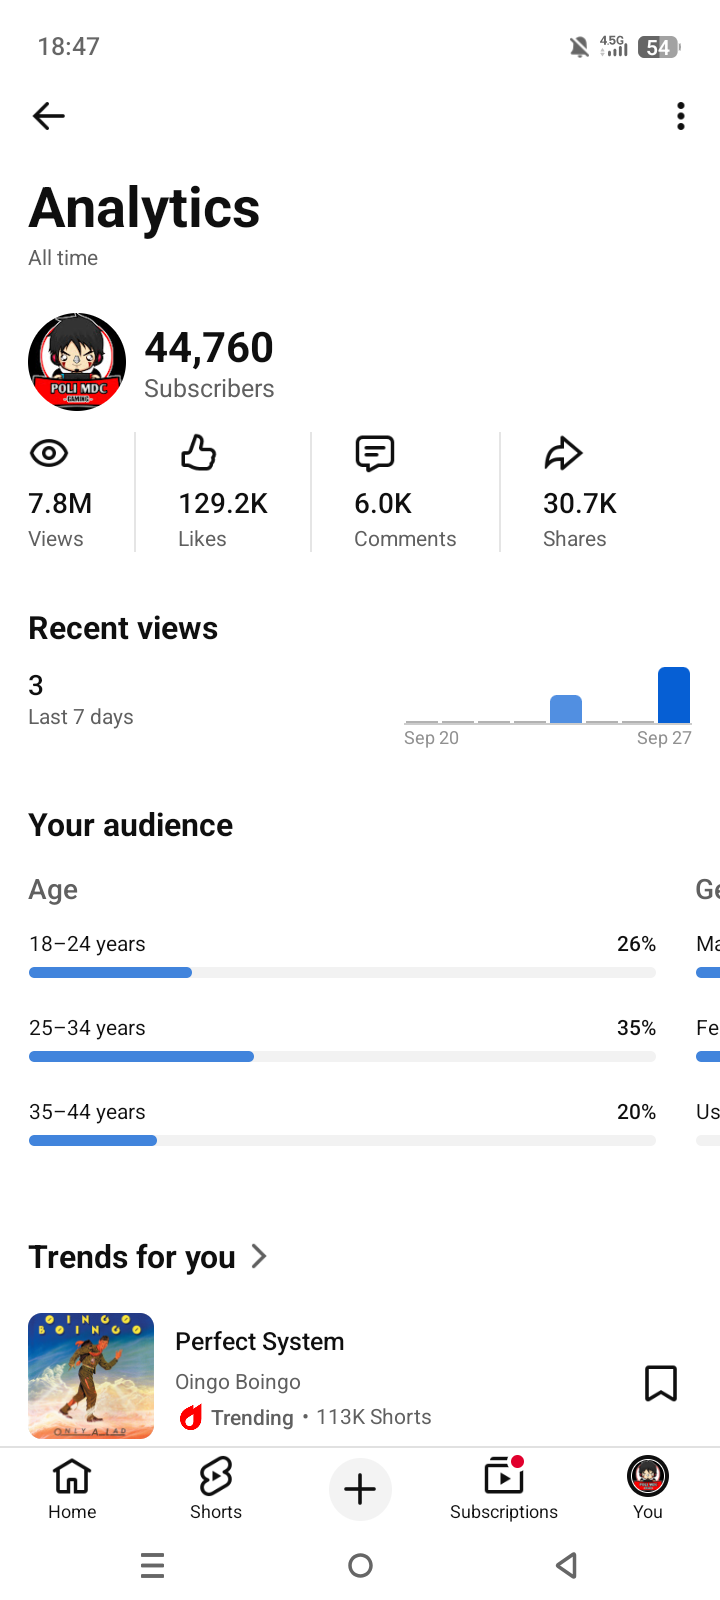
Task: Open the Home tab
Action: (x=72, y=1488)
